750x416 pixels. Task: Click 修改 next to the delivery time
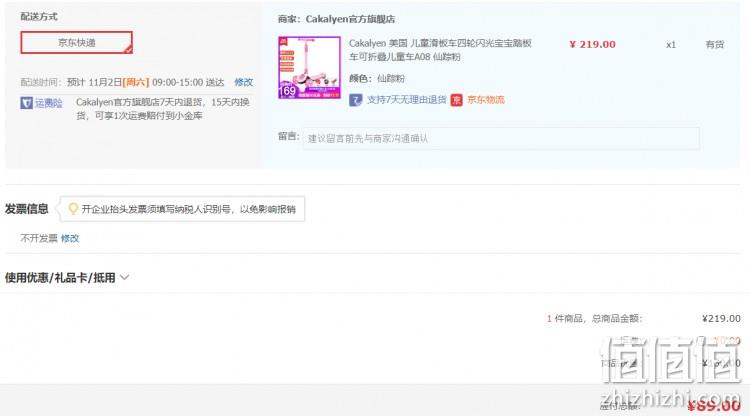(243, 82)
